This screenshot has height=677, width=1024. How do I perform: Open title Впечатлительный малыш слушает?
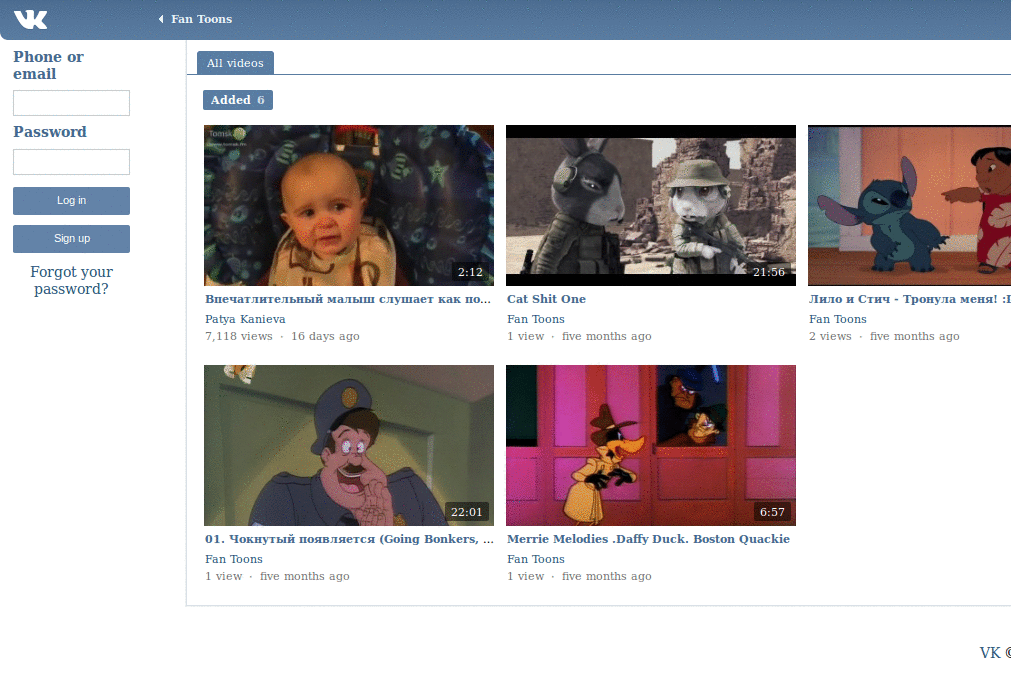pos(347,299)
